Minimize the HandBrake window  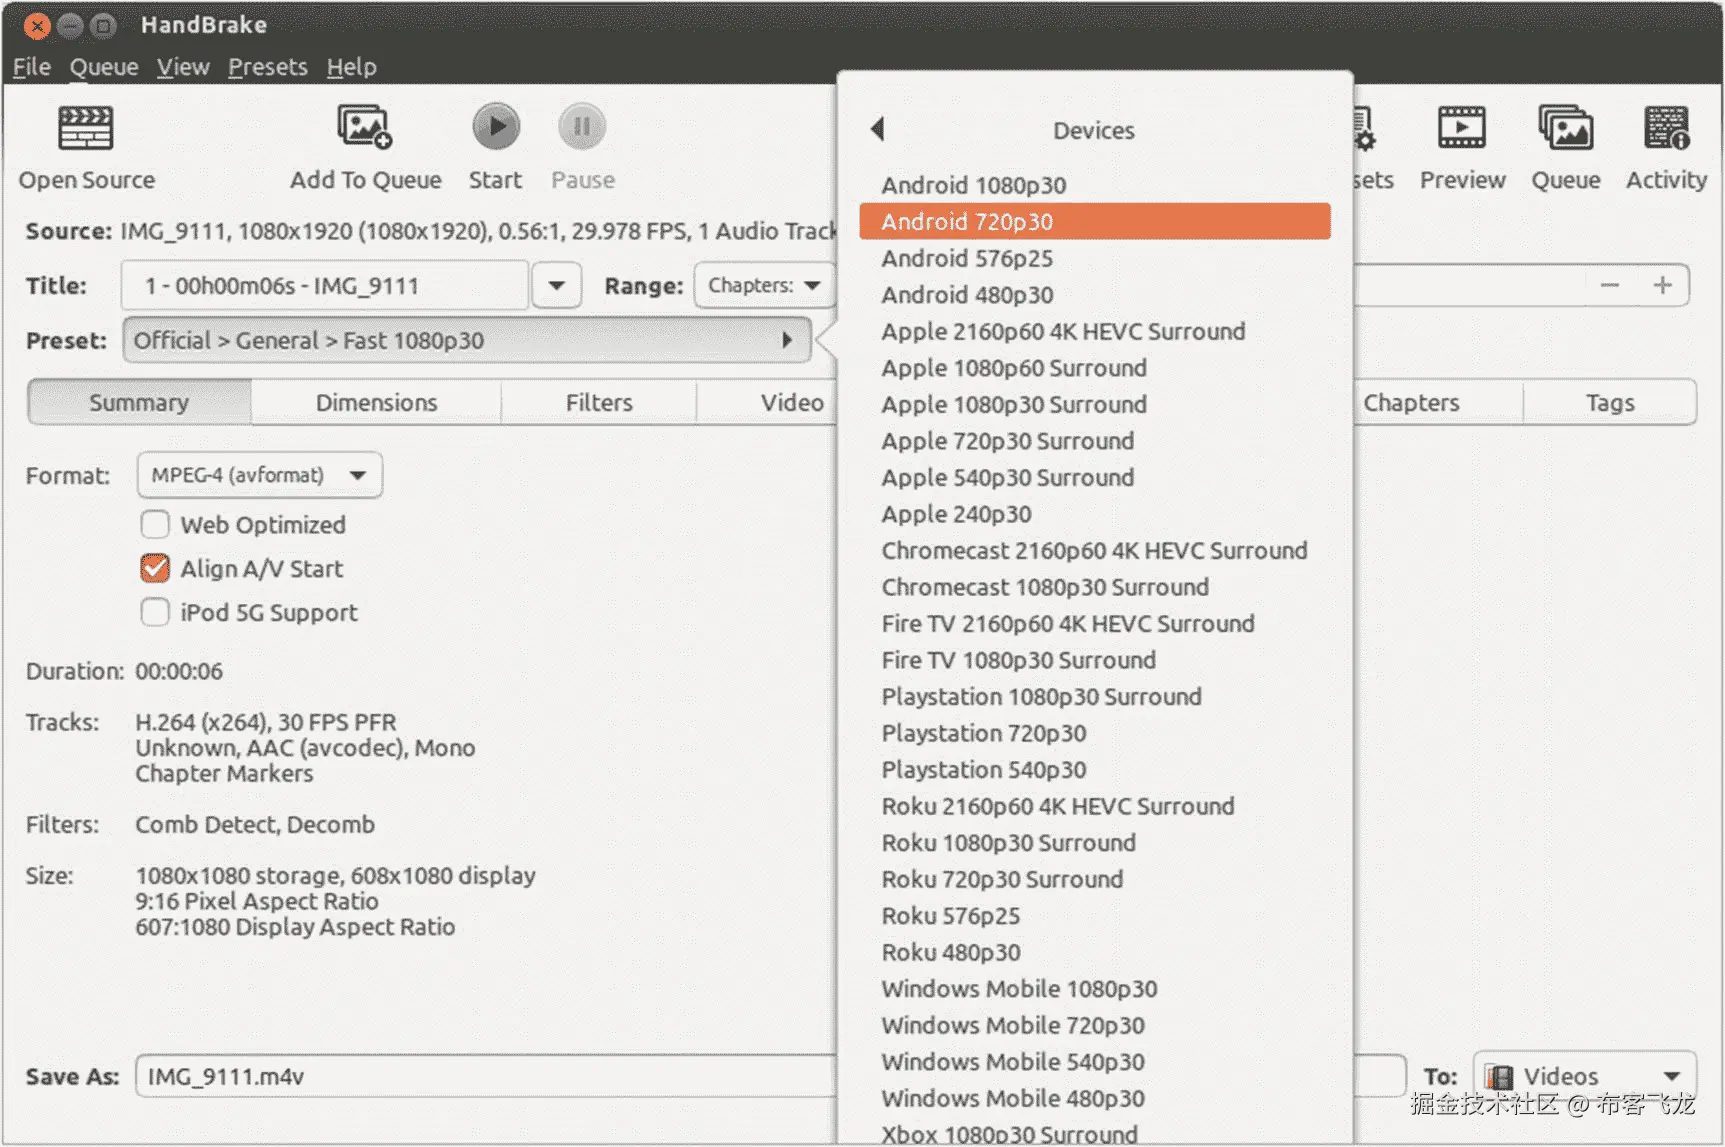pyautogui.click(x=70, y=25)
